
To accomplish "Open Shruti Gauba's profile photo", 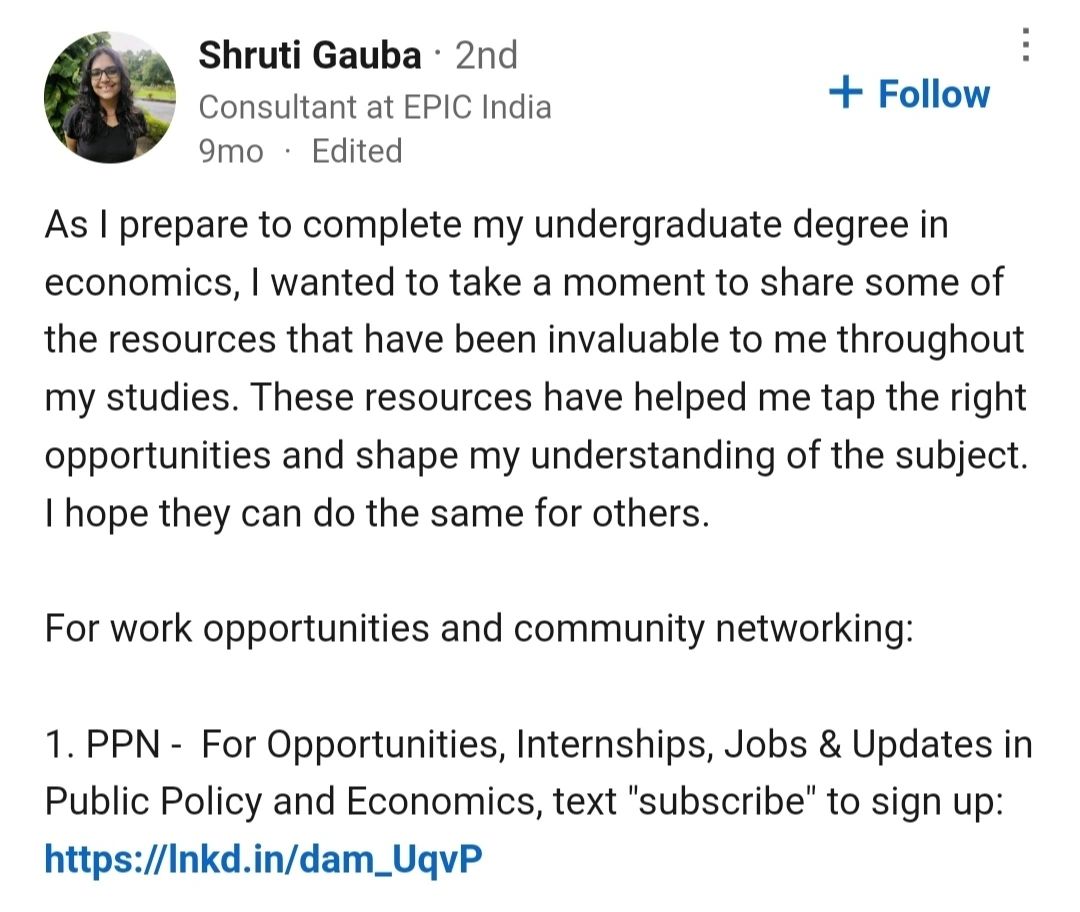I will [x=110, y=97].
